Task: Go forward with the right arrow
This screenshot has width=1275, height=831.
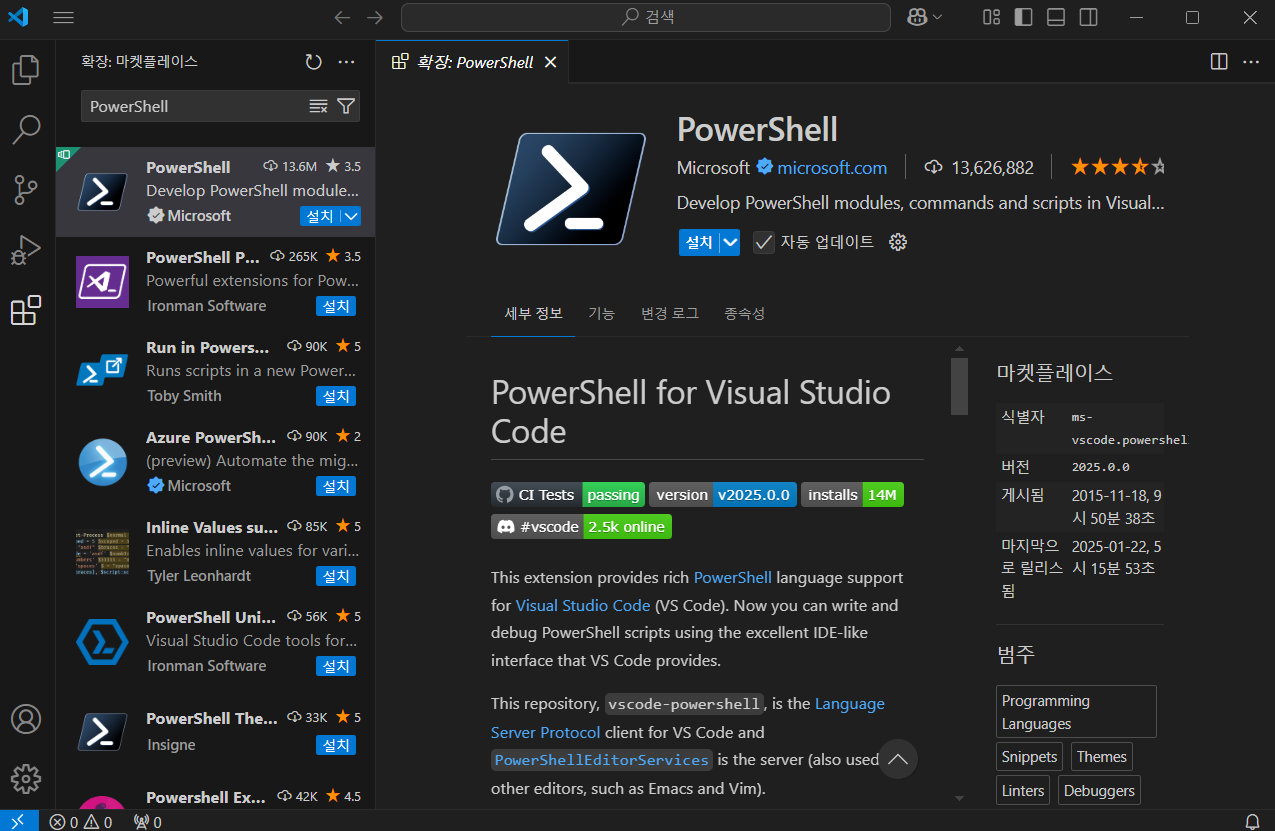Action: click(x=375, y=17)
